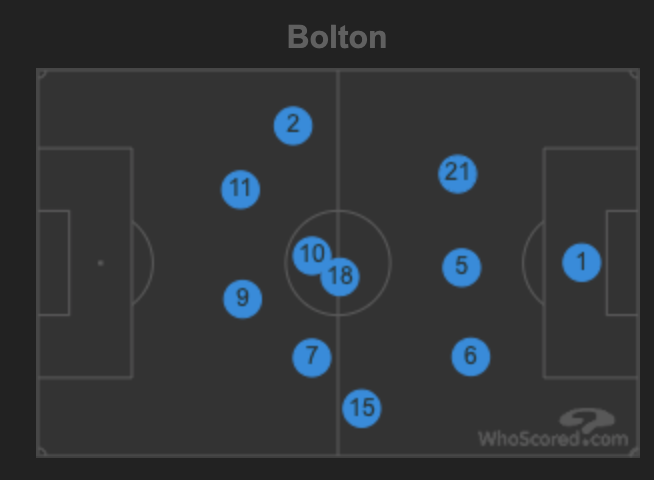
Task: Select player marker number 11
Action: [240, 189]
